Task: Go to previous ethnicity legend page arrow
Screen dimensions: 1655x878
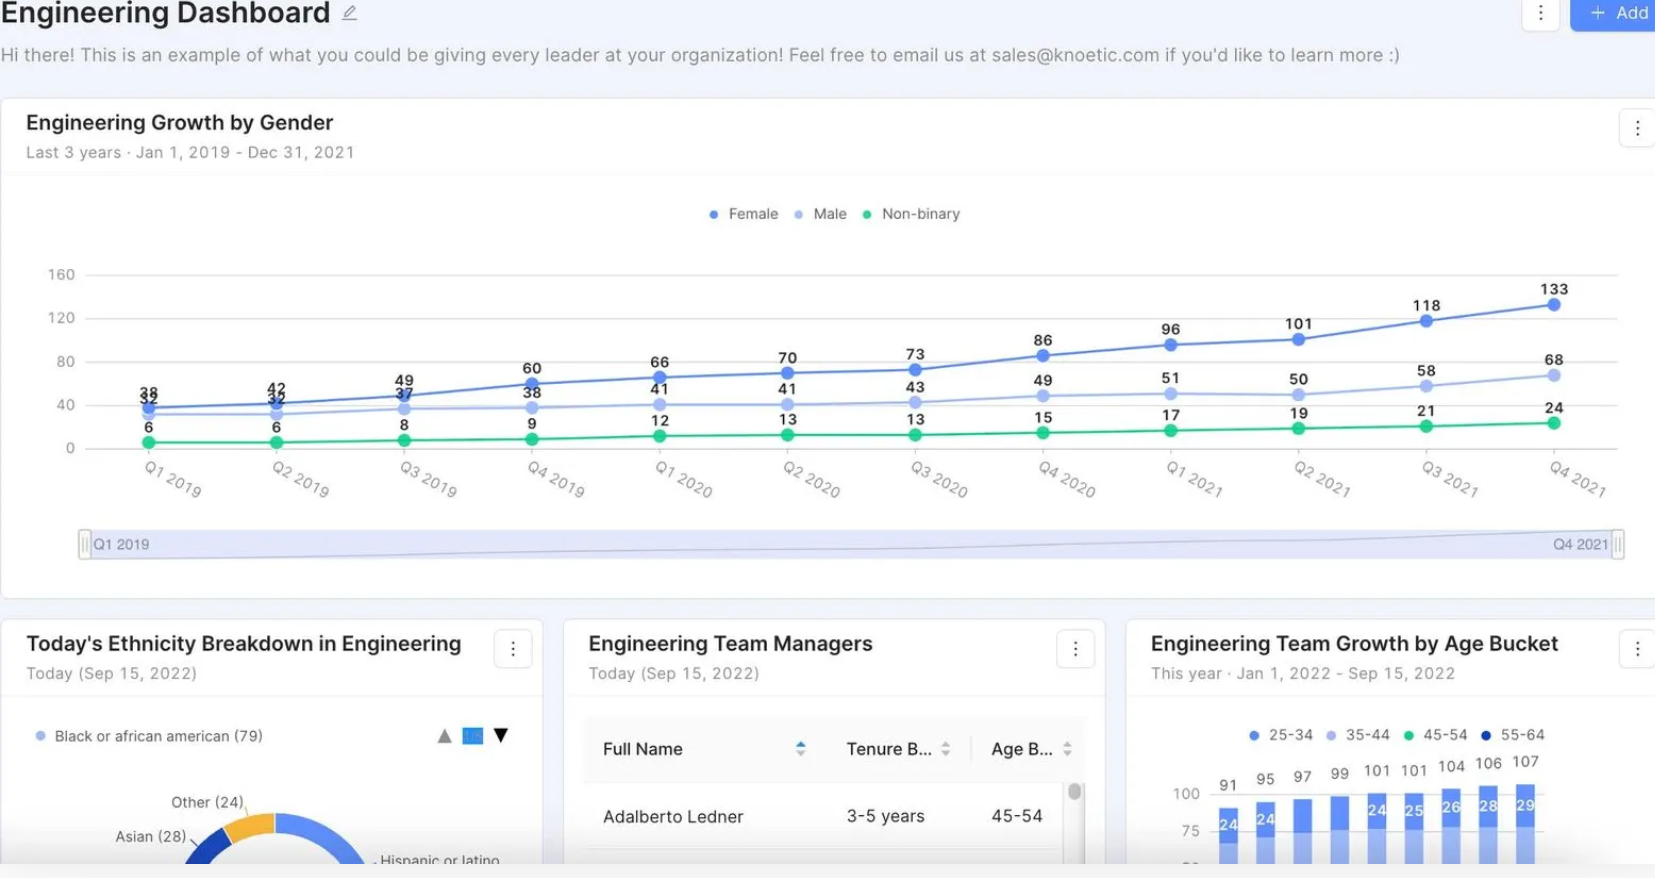Action: [x=444, y=736]
